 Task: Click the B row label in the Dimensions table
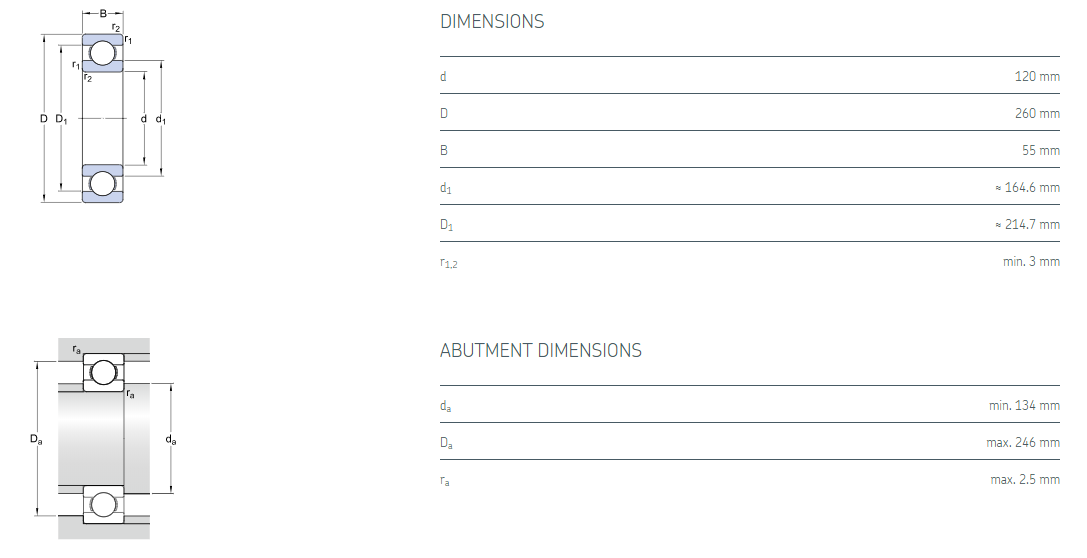pos(444,150)
